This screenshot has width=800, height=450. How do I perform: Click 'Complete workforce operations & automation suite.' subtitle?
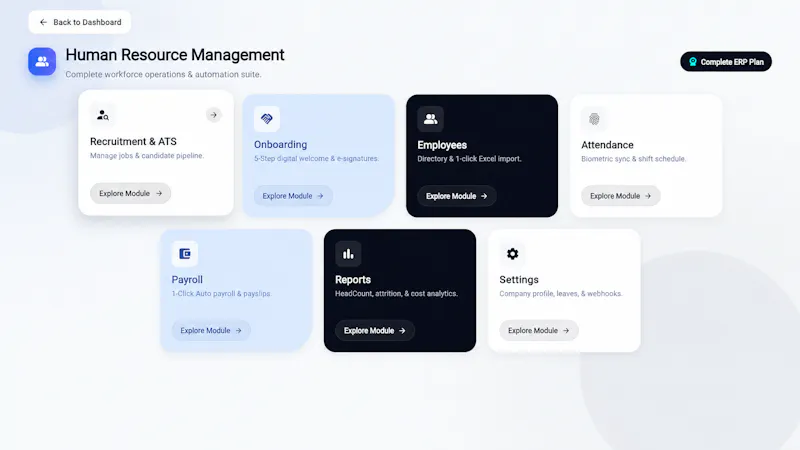(163, 74)
